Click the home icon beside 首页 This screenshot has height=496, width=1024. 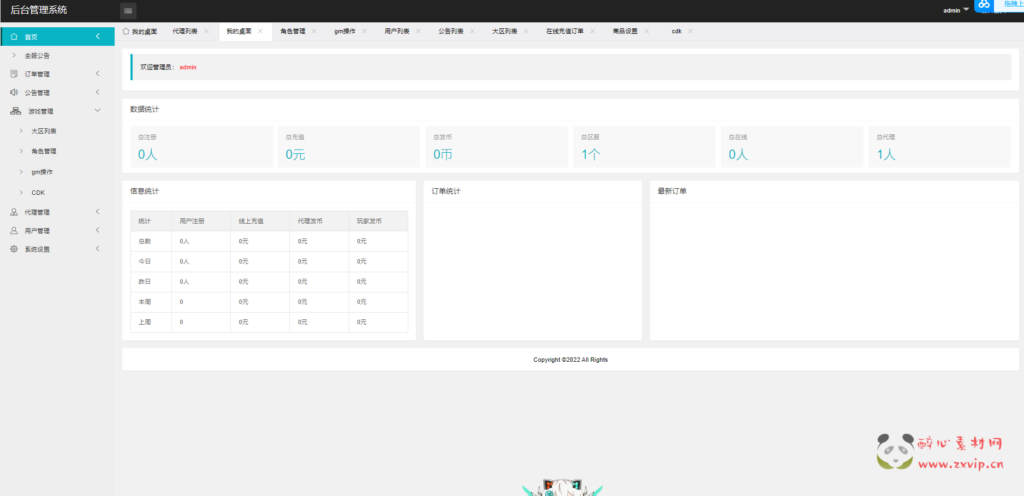tap(14, 37)
